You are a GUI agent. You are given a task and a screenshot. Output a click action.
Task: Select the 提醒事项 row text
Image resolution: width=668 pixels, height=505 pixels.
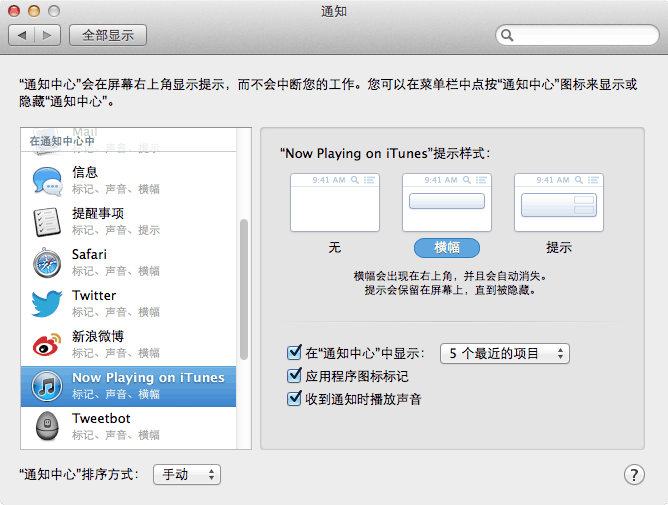click(98, 213)
